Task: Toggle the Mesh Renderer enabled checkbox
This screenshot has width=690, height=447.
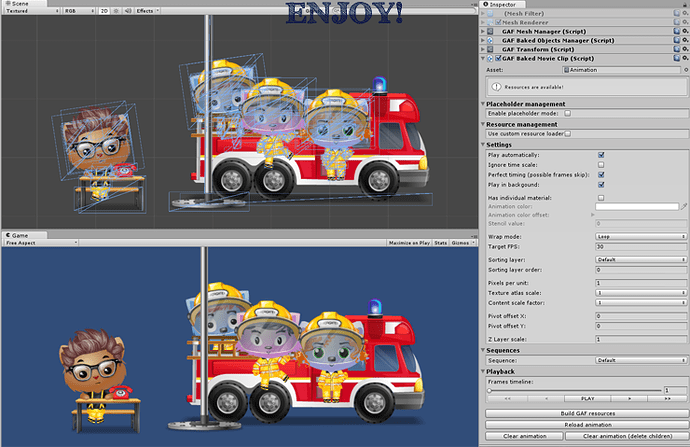Action: tap(498, 22)
